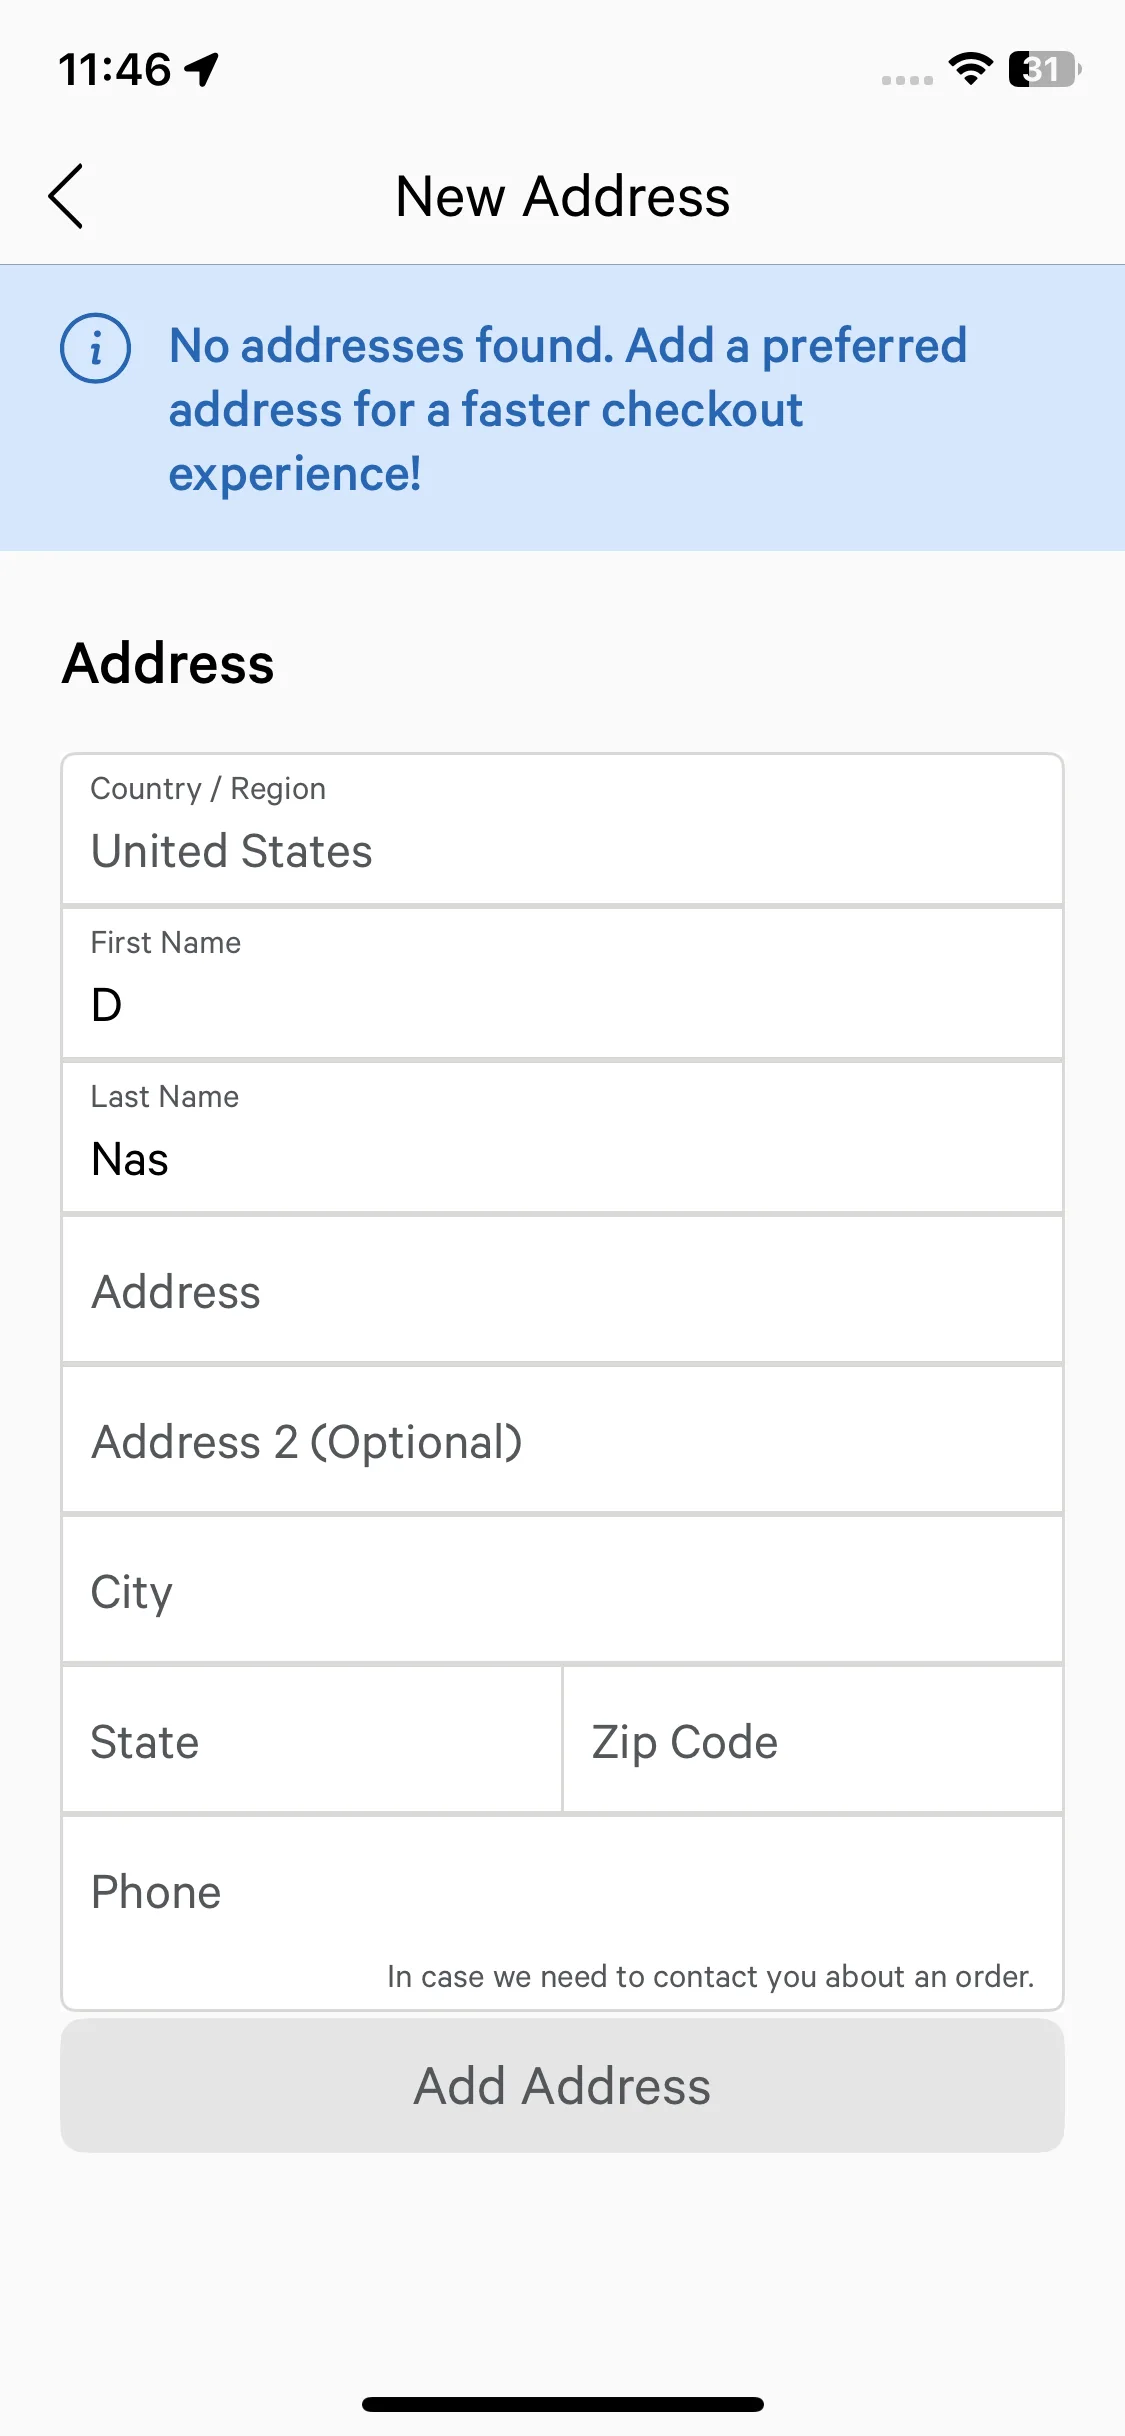
Task: Tap the location arrow beside time
Action: point(202,70)
